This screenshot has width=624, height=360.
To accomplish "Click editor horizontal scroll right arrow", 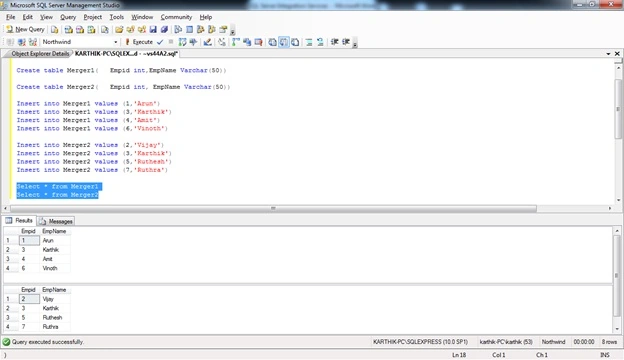I will click(x=610, y=208).
